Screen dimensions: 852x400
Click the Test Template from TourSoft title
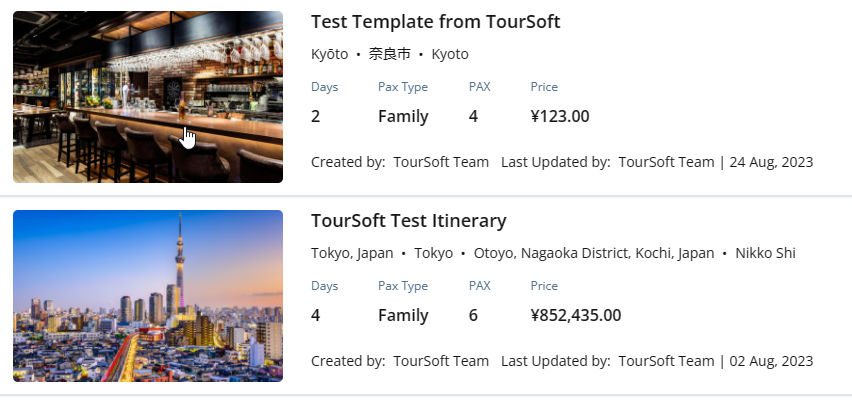click(435, 22)
